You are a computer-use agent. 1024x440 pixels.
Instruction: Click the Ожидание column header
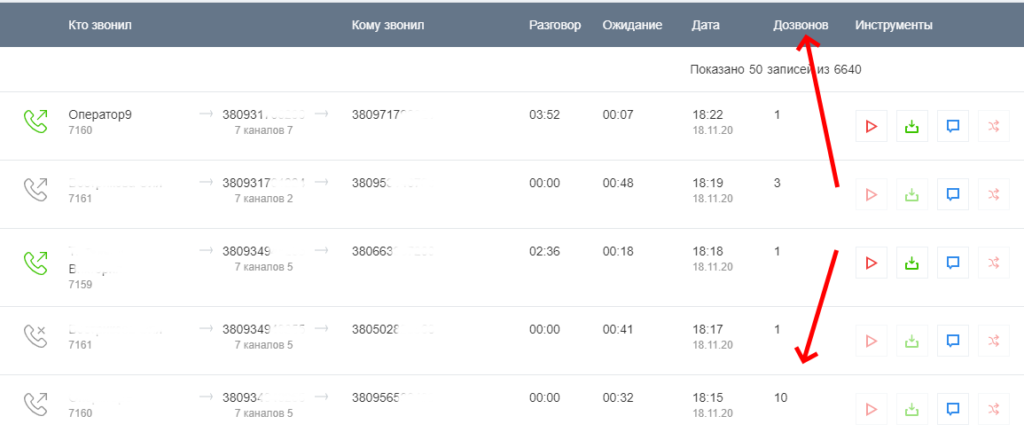click(x=632, y=25)
